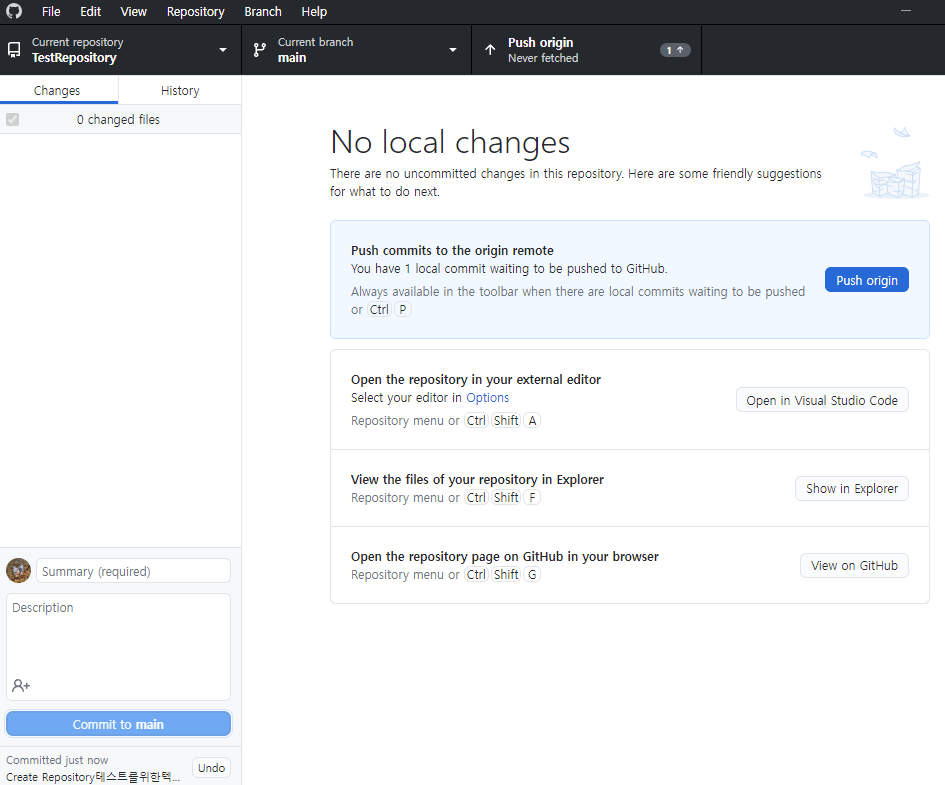
Task: Click the 'Committed just now' text
Action: (x=57, y=760)
